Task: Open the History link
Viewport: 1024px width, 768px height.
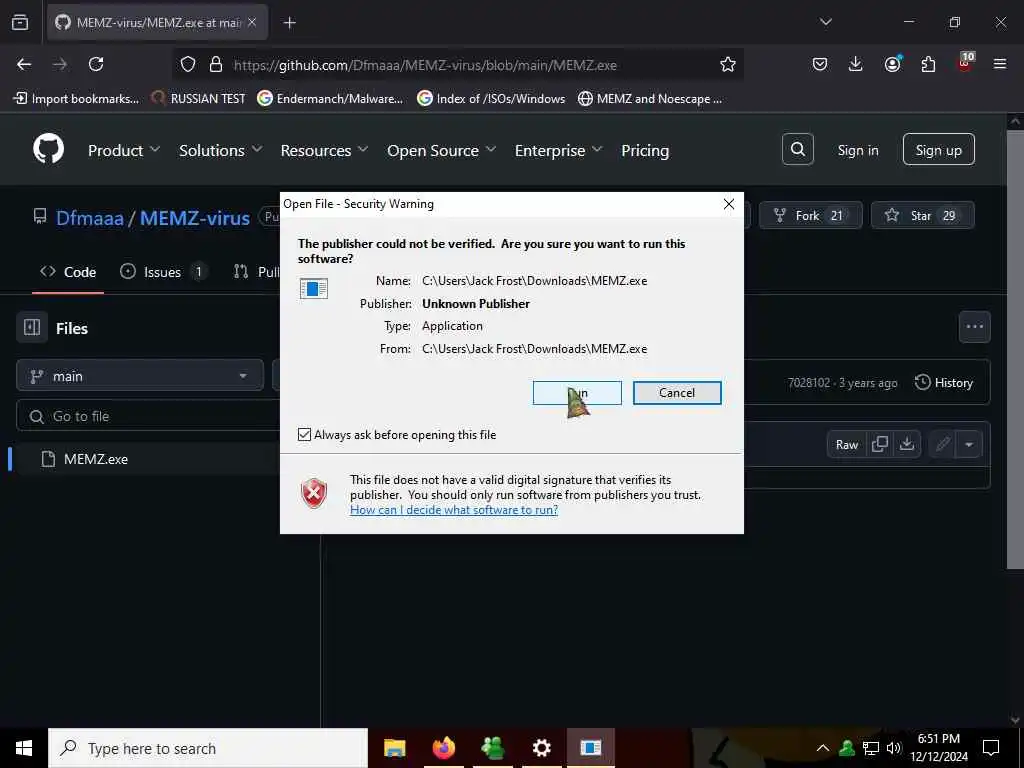Action: [944, 383]
